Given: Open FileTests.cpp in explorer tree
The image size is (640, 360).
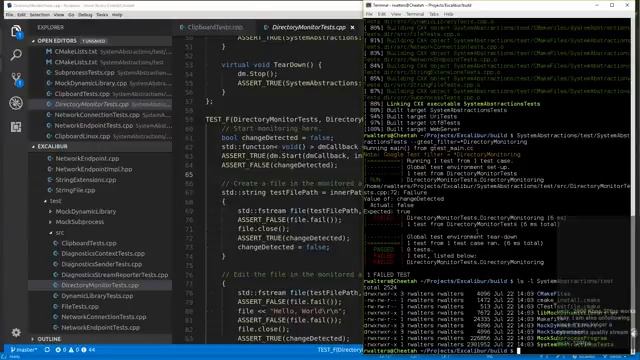Looking at the screenshot, I should coord(80,307).
